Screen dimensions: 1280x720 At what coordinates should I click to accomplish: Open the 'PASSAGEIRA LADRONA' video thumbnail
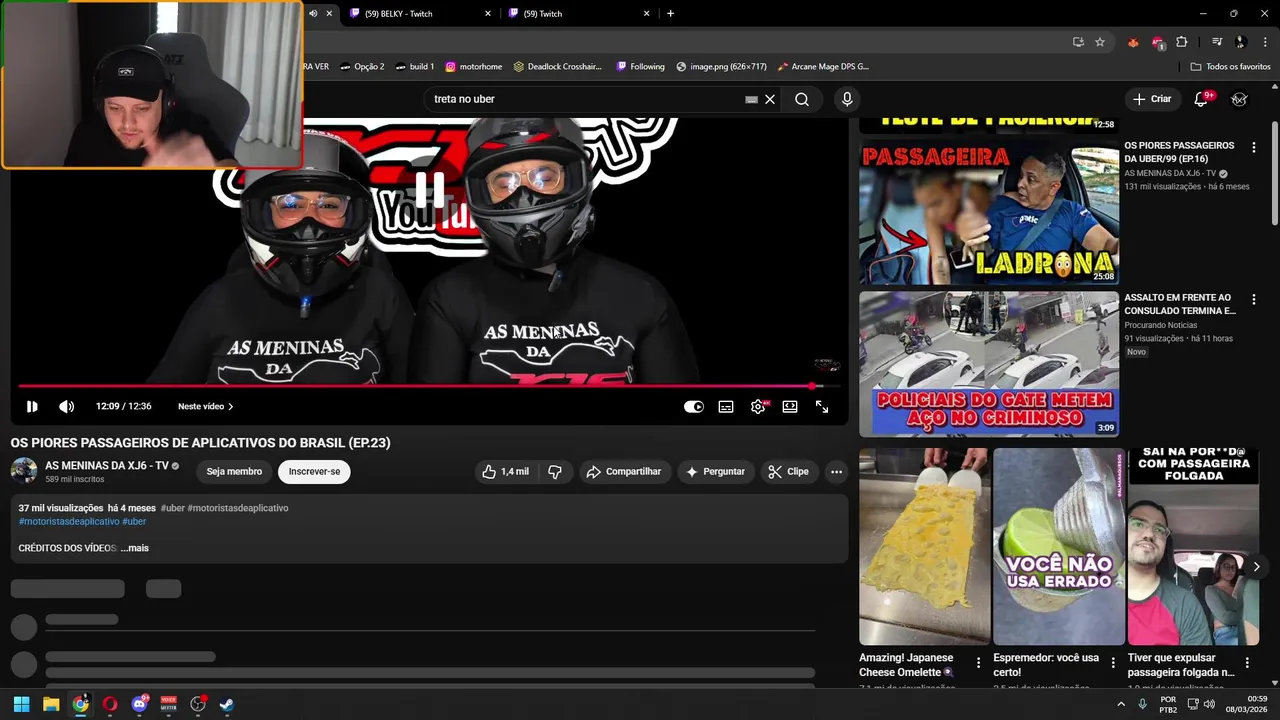click(989, 212)
